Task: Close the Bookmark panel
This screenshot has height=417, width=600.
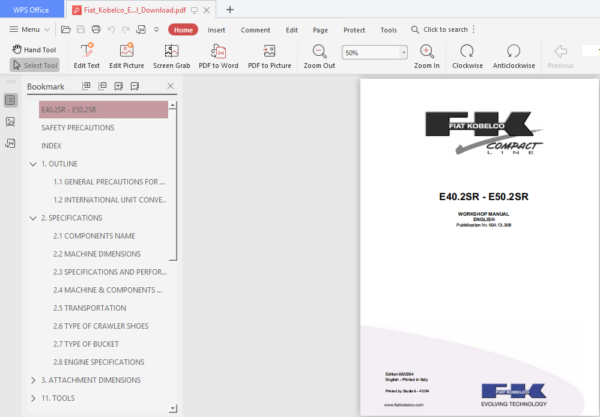Action: pyautogui.click(x=171, y=86)
